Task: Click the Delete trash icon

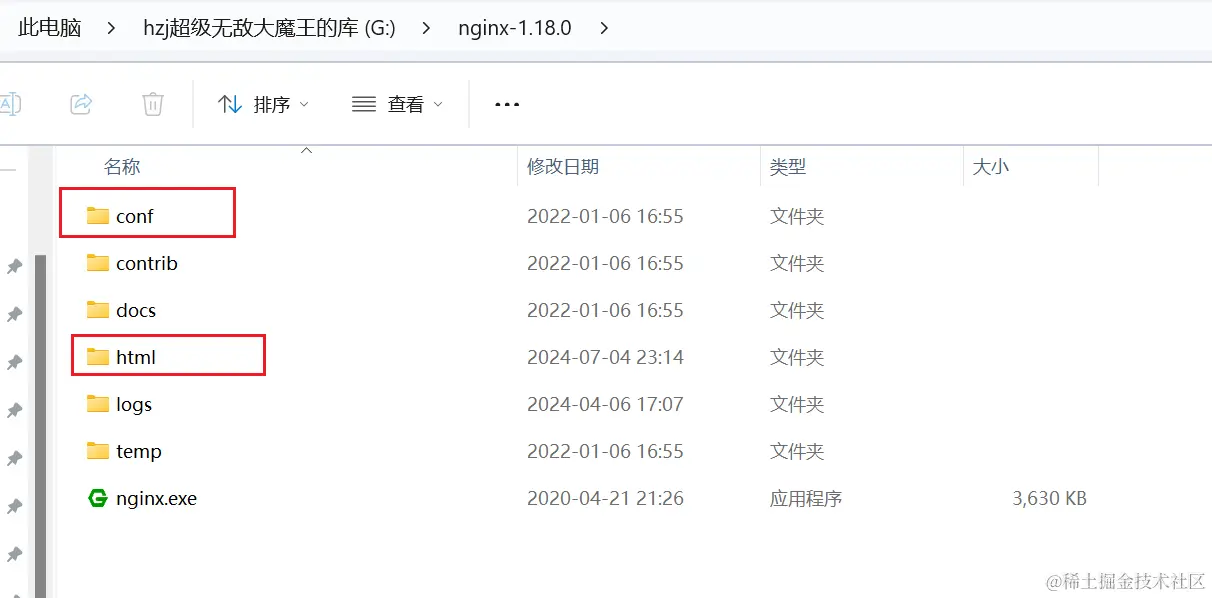Action: point(152,103)
